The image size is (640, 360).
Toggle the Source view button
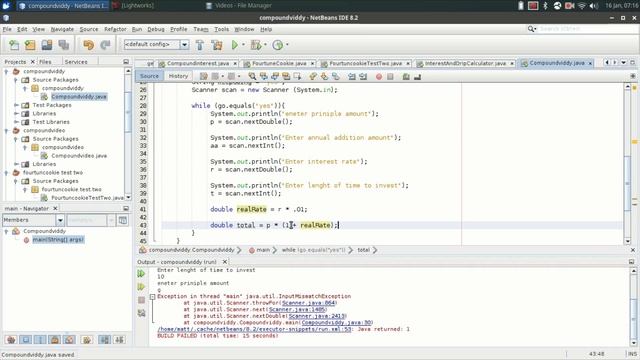point(149,76)
